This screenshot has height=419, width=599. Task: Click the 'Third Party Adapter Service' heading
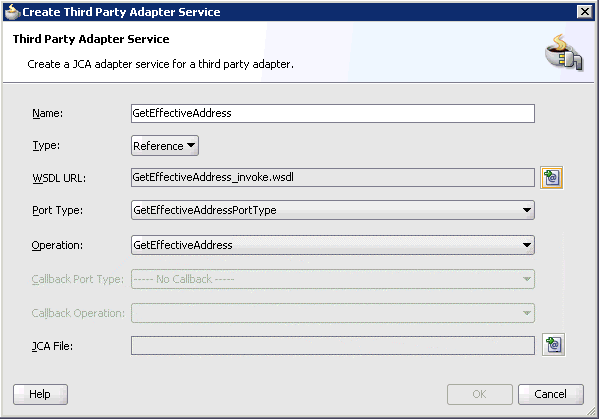click(91, 39)
